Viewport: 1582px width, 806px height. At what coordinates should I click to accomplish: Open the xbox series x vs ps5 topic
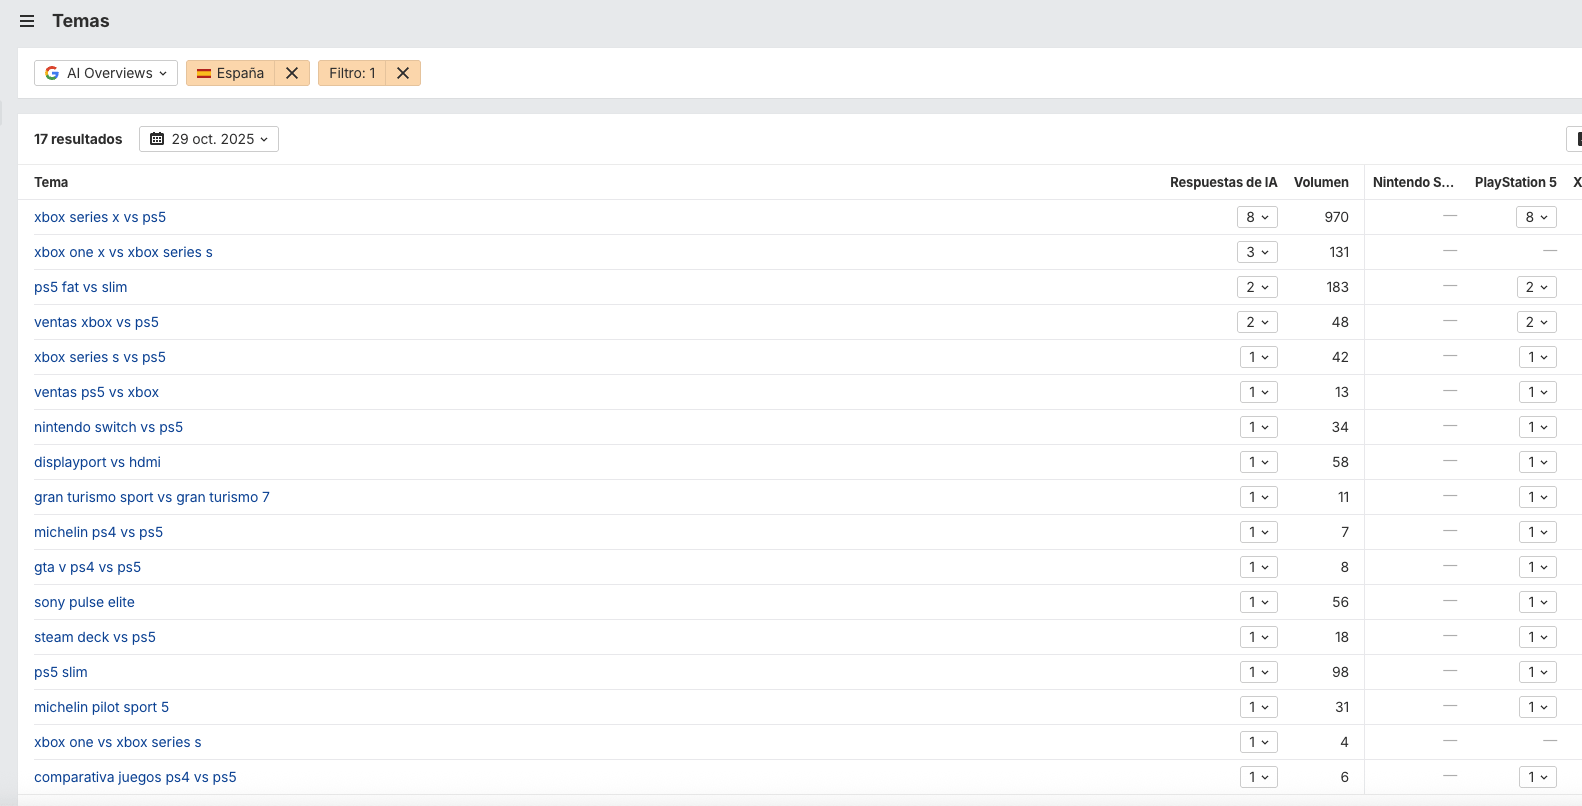point(100,217)
